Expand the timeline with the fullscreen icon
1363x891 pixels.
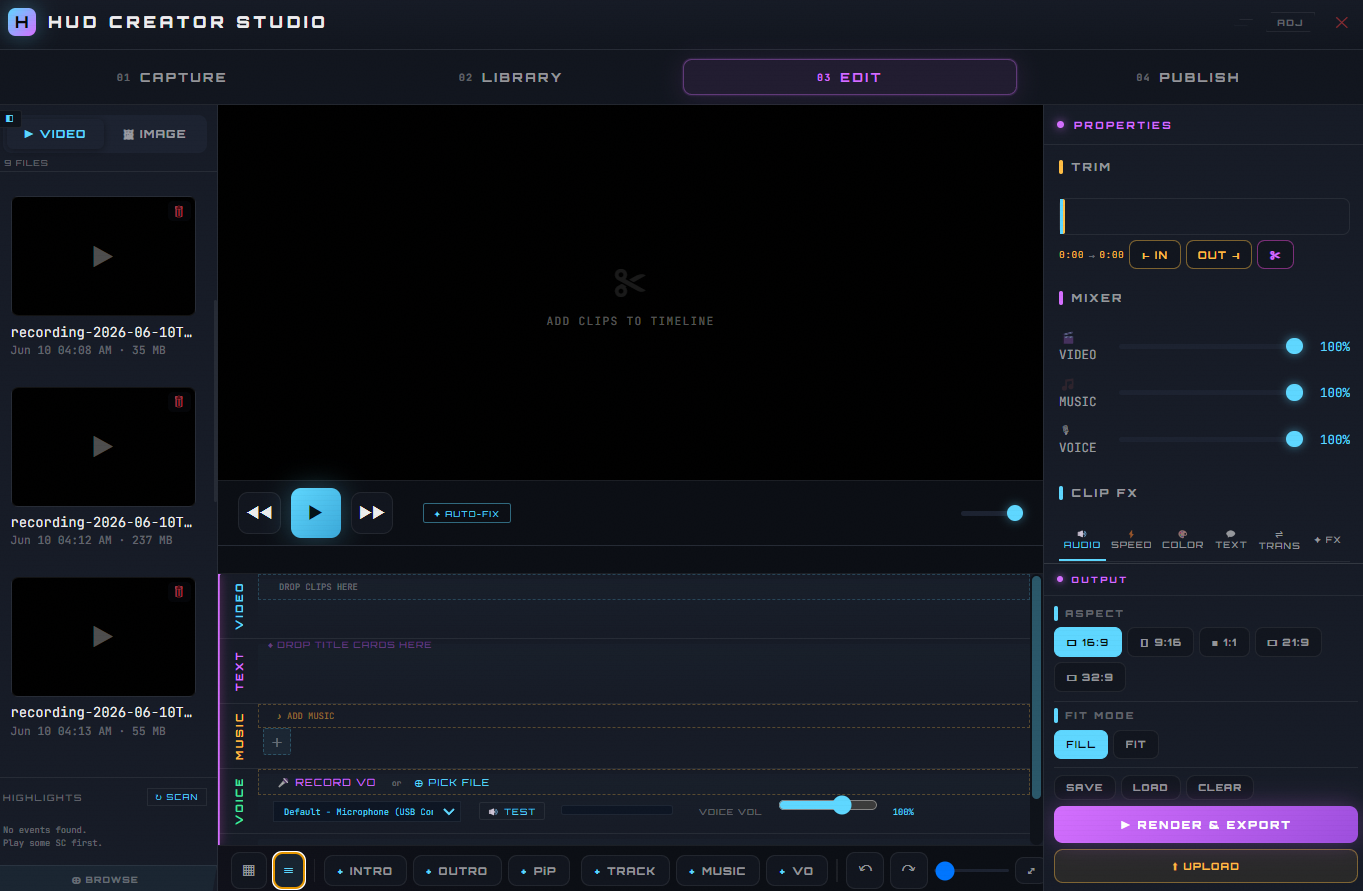pos(1030,871)
